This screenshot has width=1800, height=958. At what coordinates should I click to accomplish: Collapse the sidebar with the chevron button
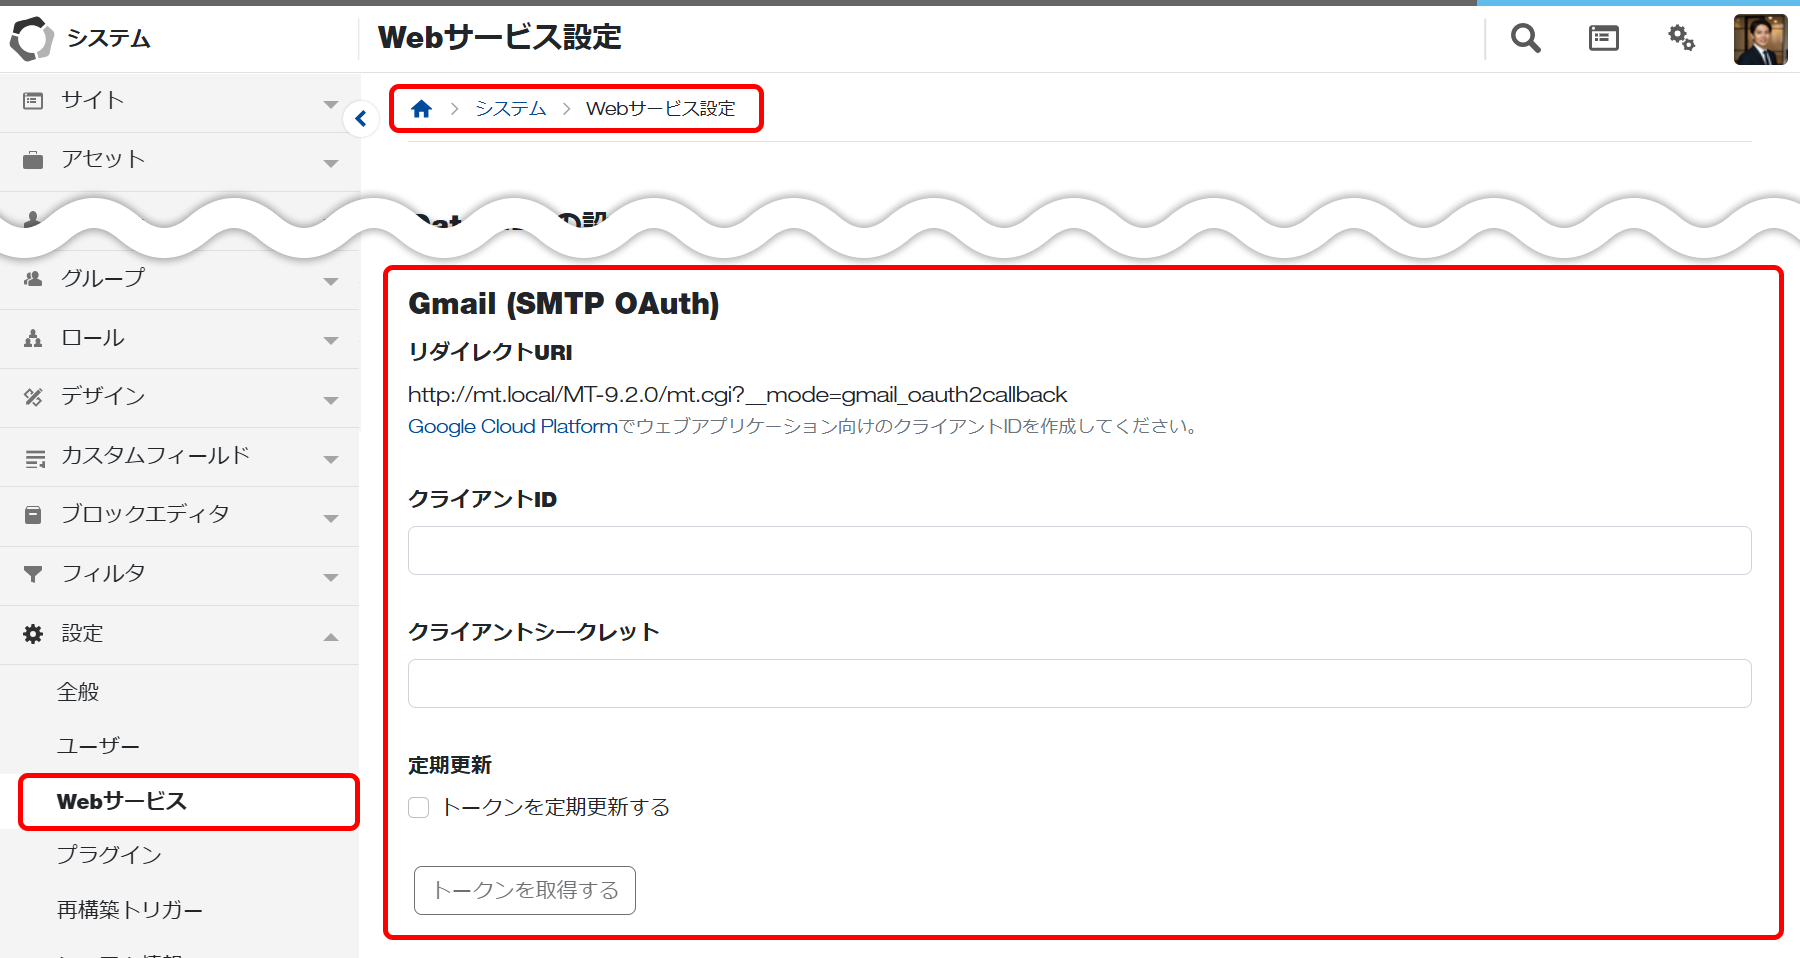(x=361, y=119)
